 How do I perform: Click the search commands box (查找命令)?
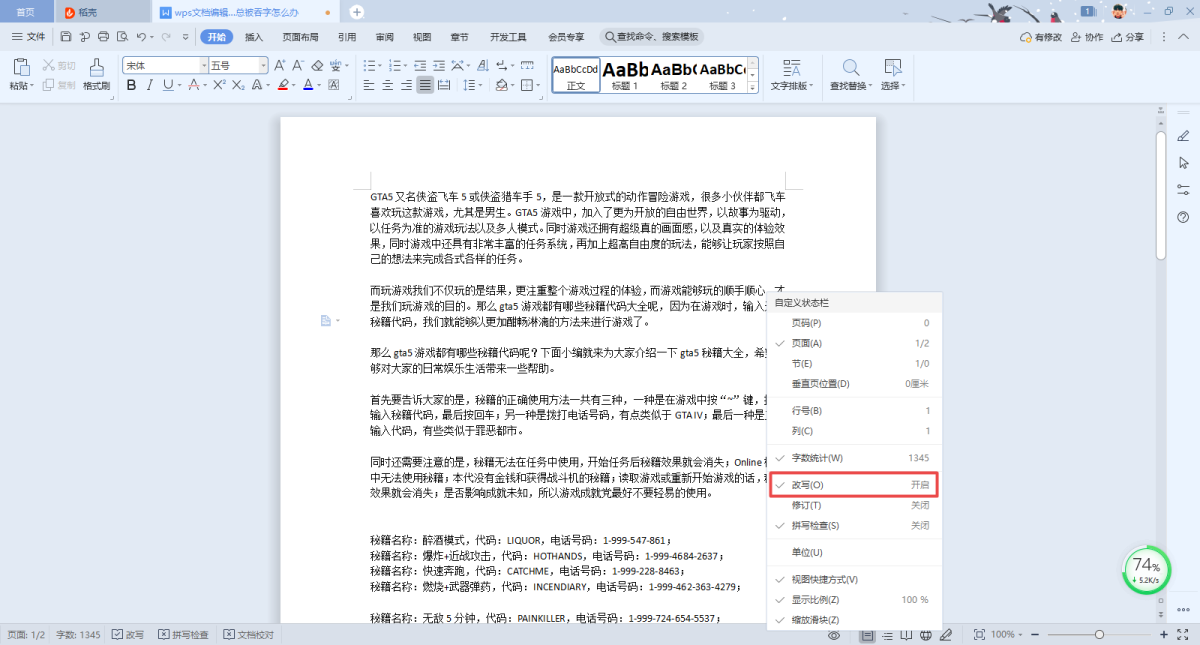(x=652, y=37)
